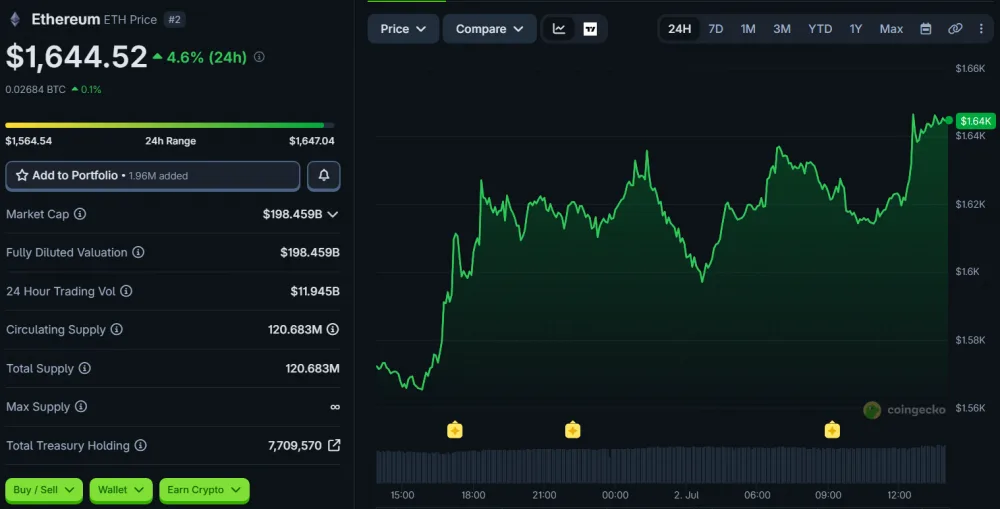Click the green $1.64K current price tag
This screenshot has height=509, width=1000.
click(x=975, y=121)
